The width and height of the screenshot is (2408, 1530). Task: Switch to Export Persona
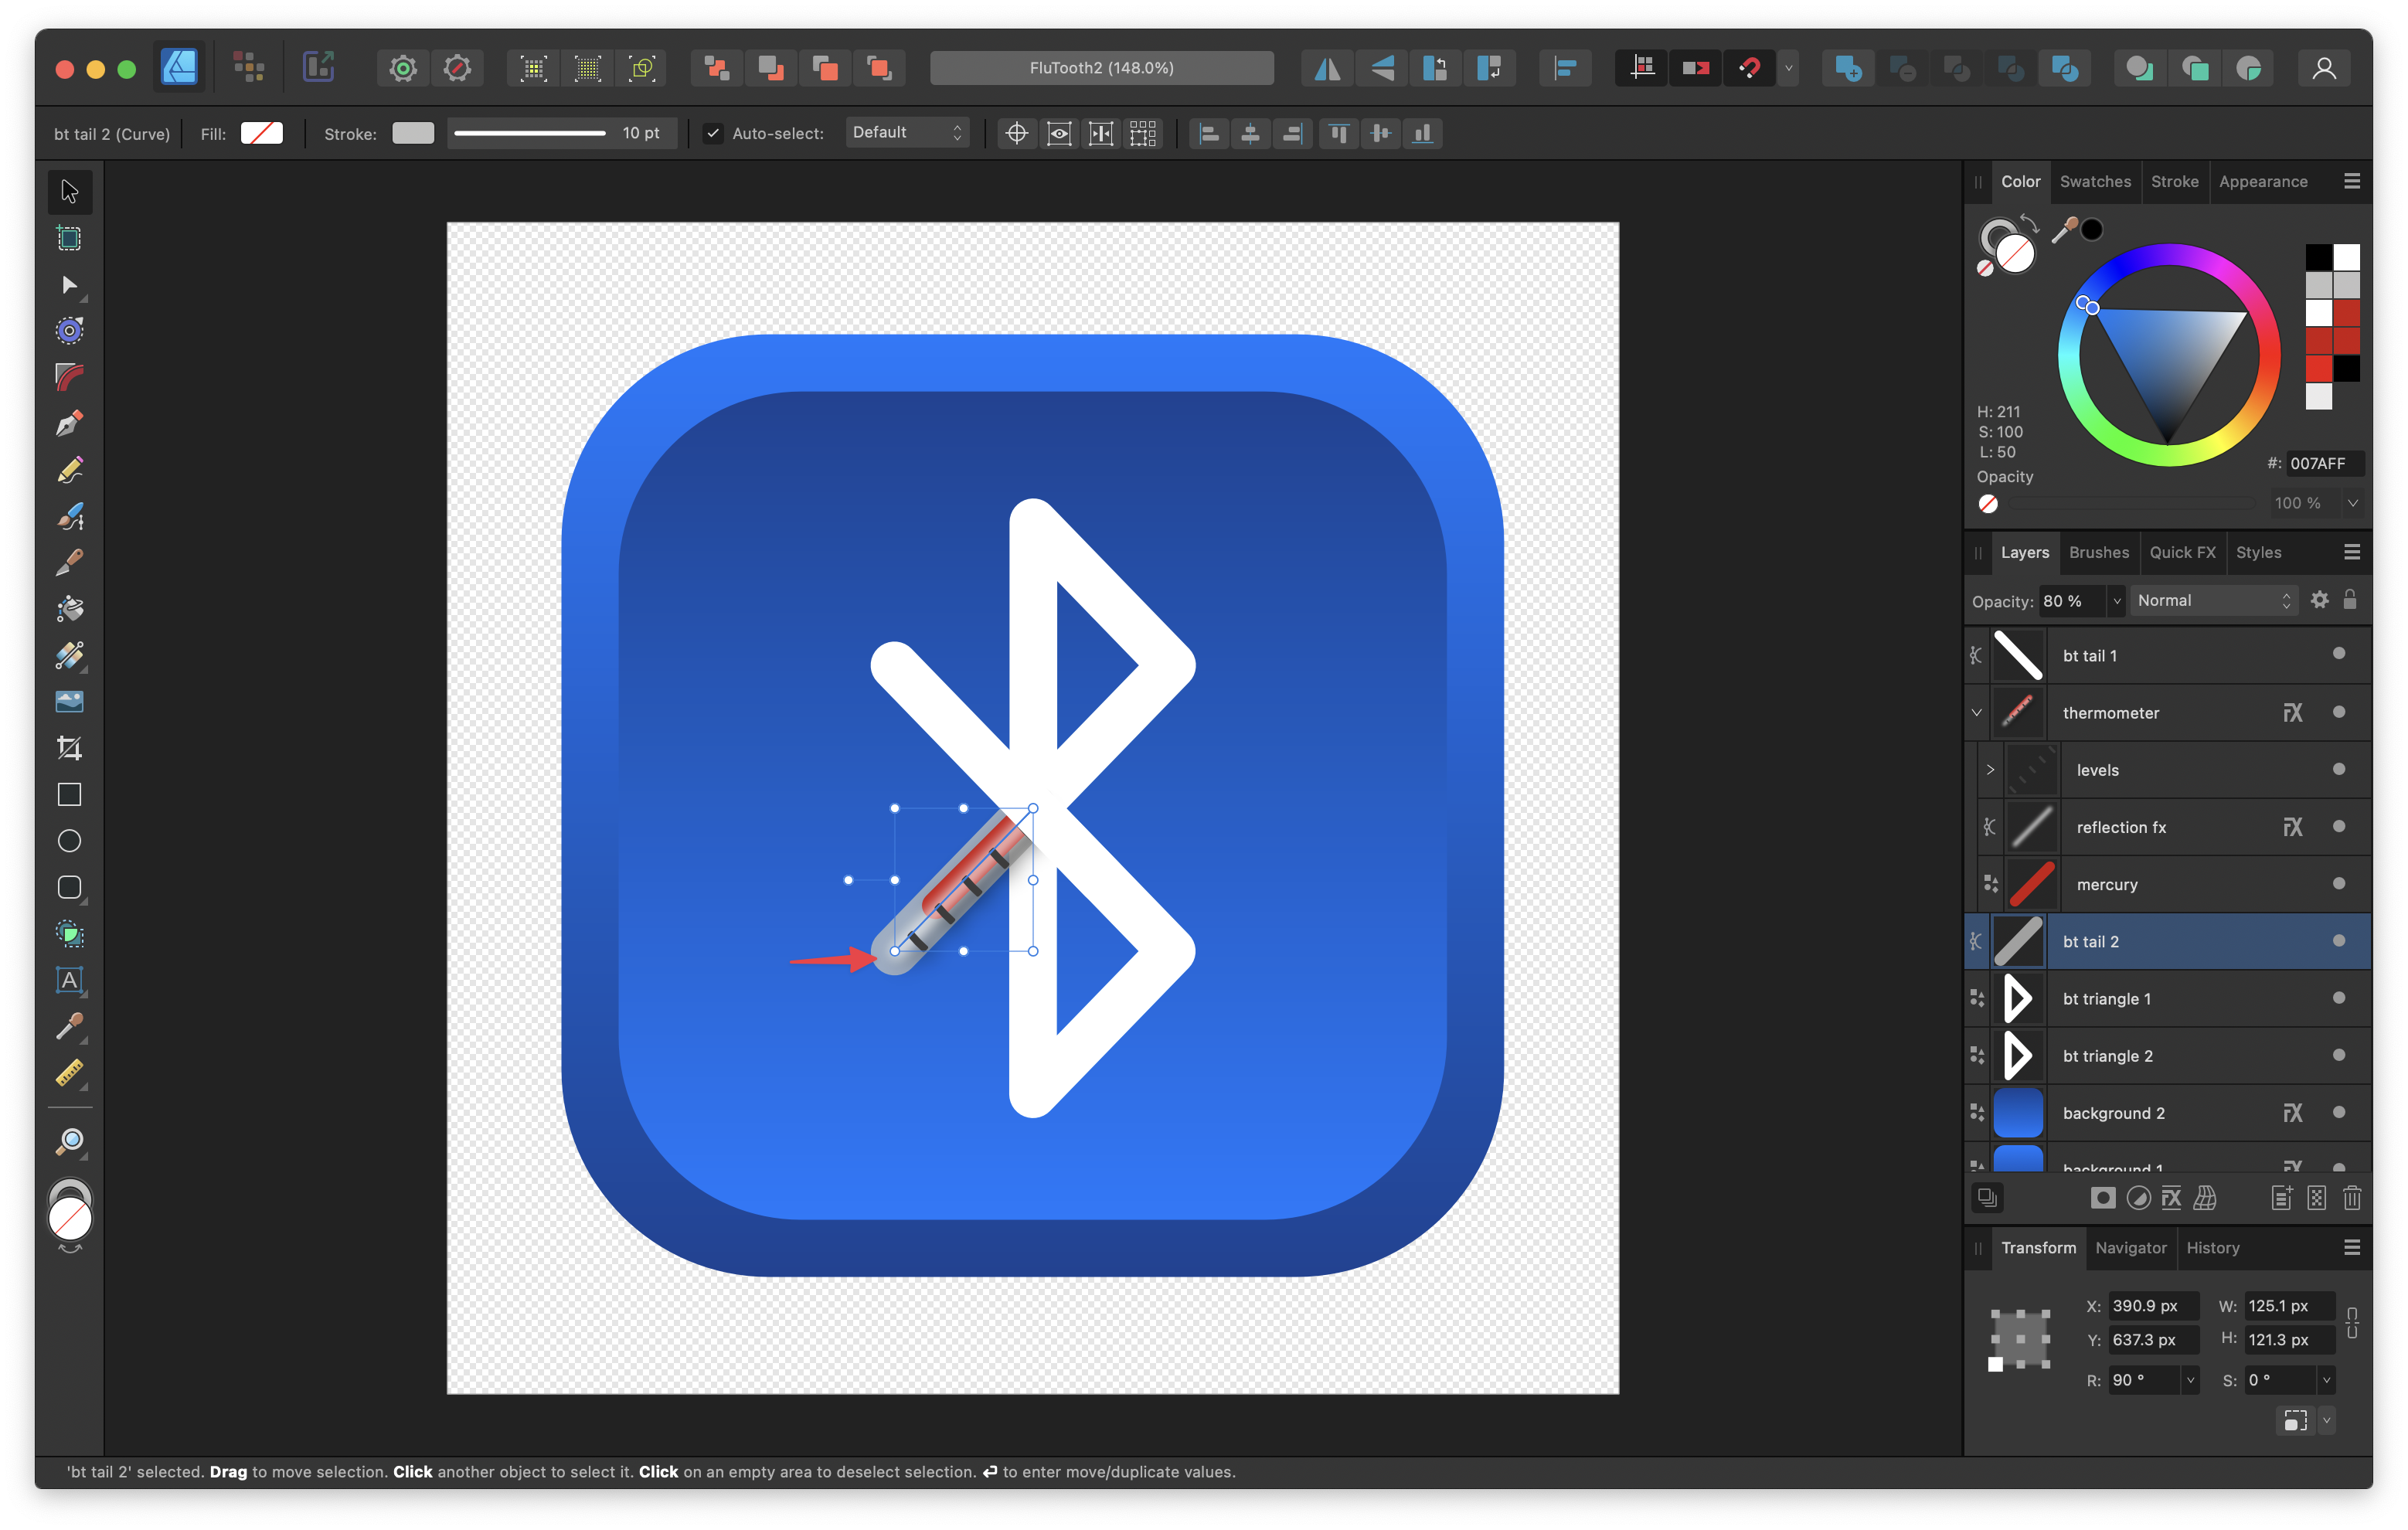click(319, 67)
